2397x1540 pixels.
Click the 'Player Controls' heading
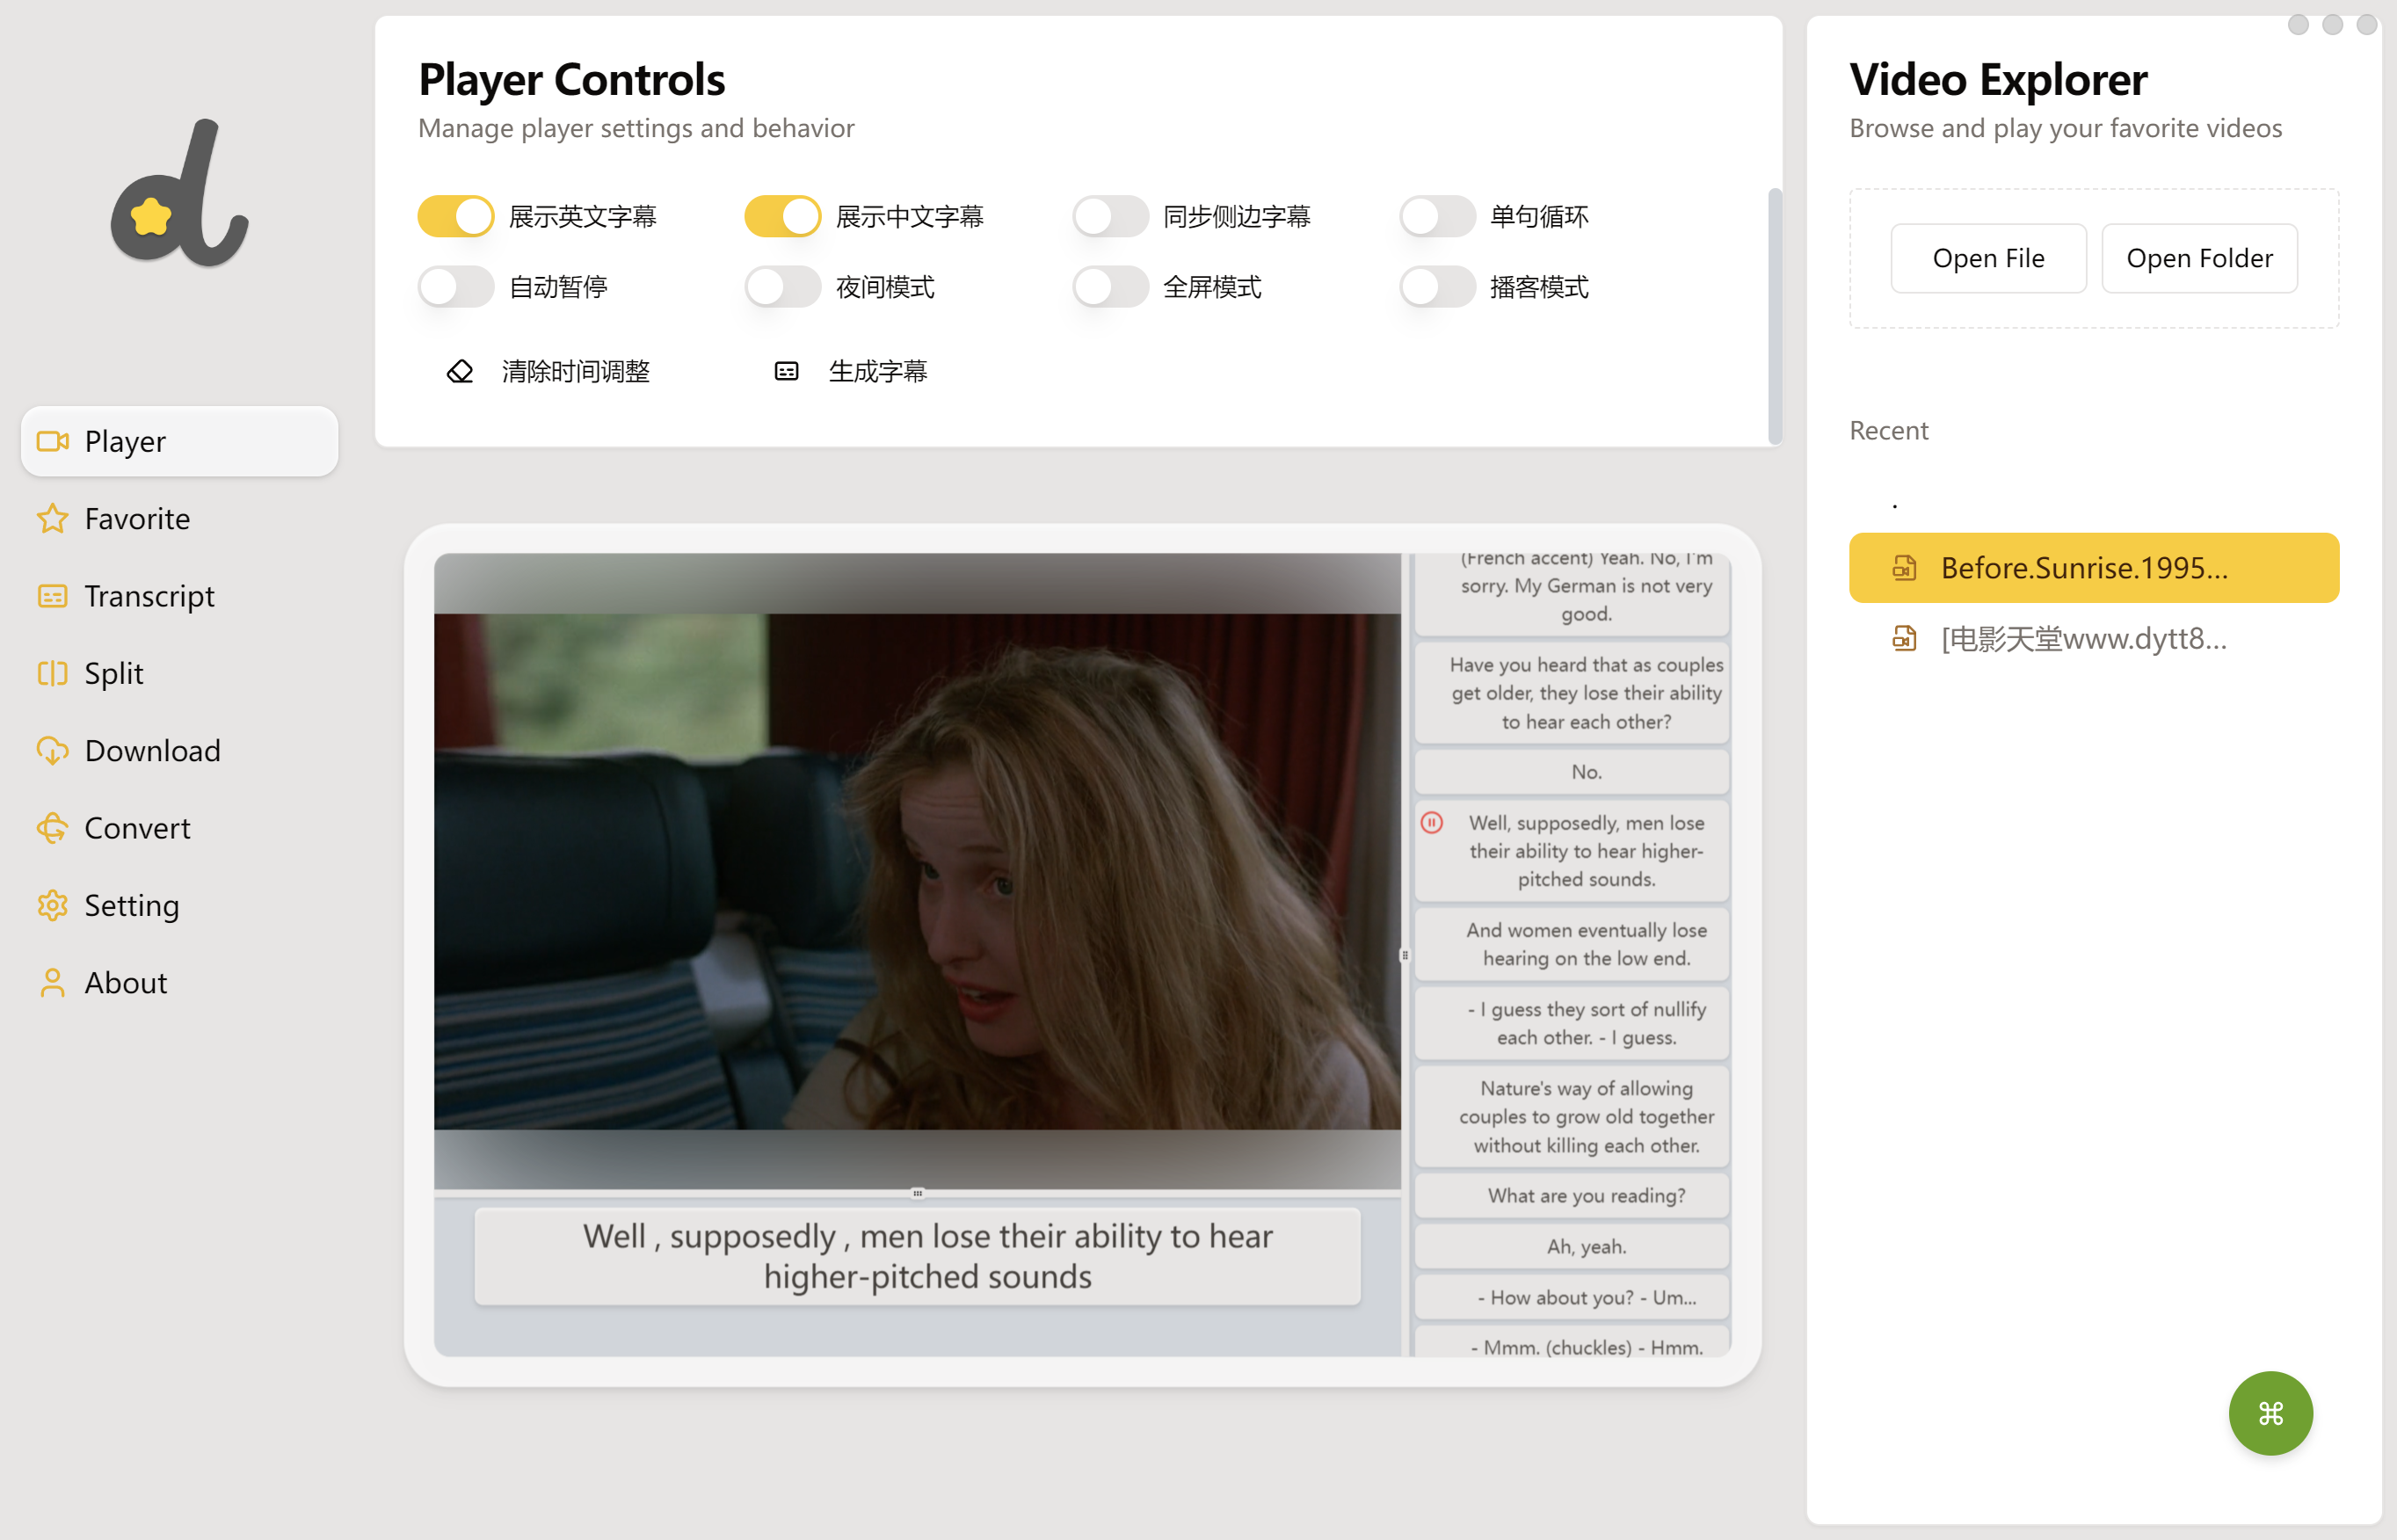571,79
